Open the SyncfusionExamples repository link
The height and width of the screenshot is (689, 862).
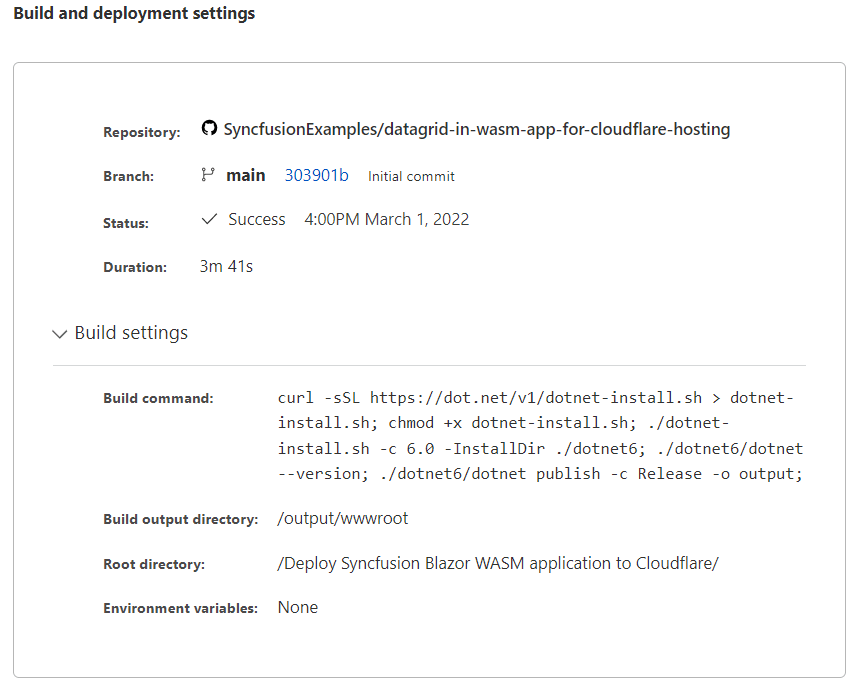(476, 129)
